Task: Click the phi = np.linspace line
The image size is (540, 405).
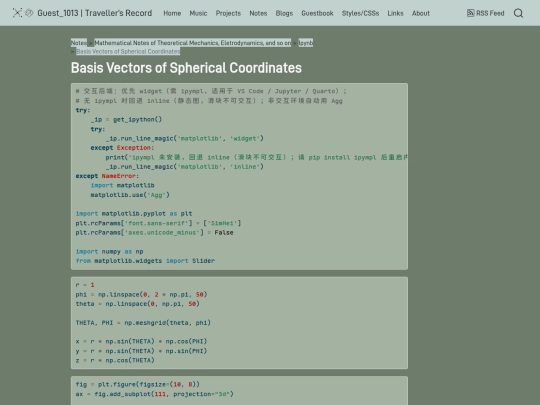Action: 141,294
